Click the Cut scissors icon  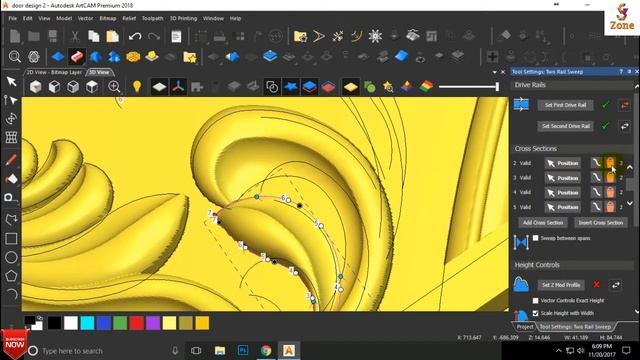pos(75,36)
